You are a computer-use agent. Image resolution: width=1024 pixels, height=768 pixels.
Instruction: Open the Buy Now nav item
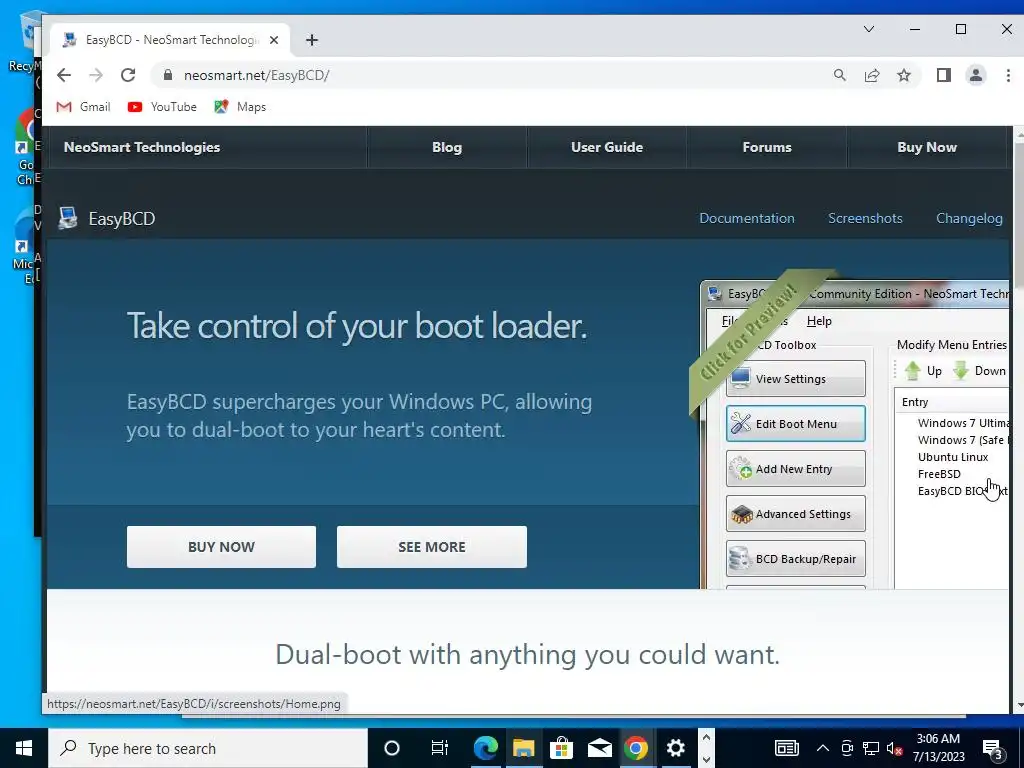coord(927,147)
